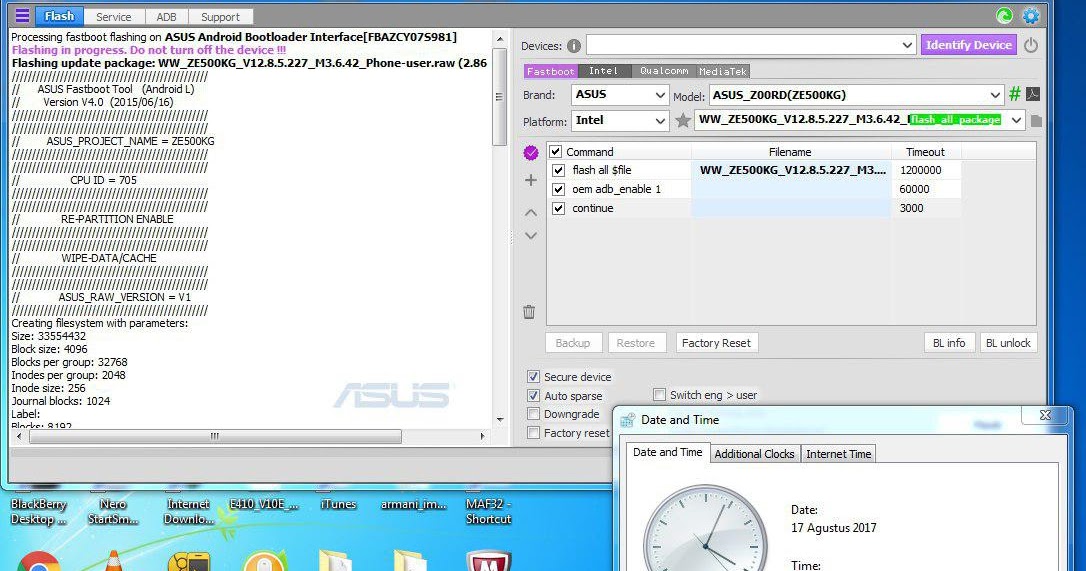Click the Backup button

(x=573, y=343)
